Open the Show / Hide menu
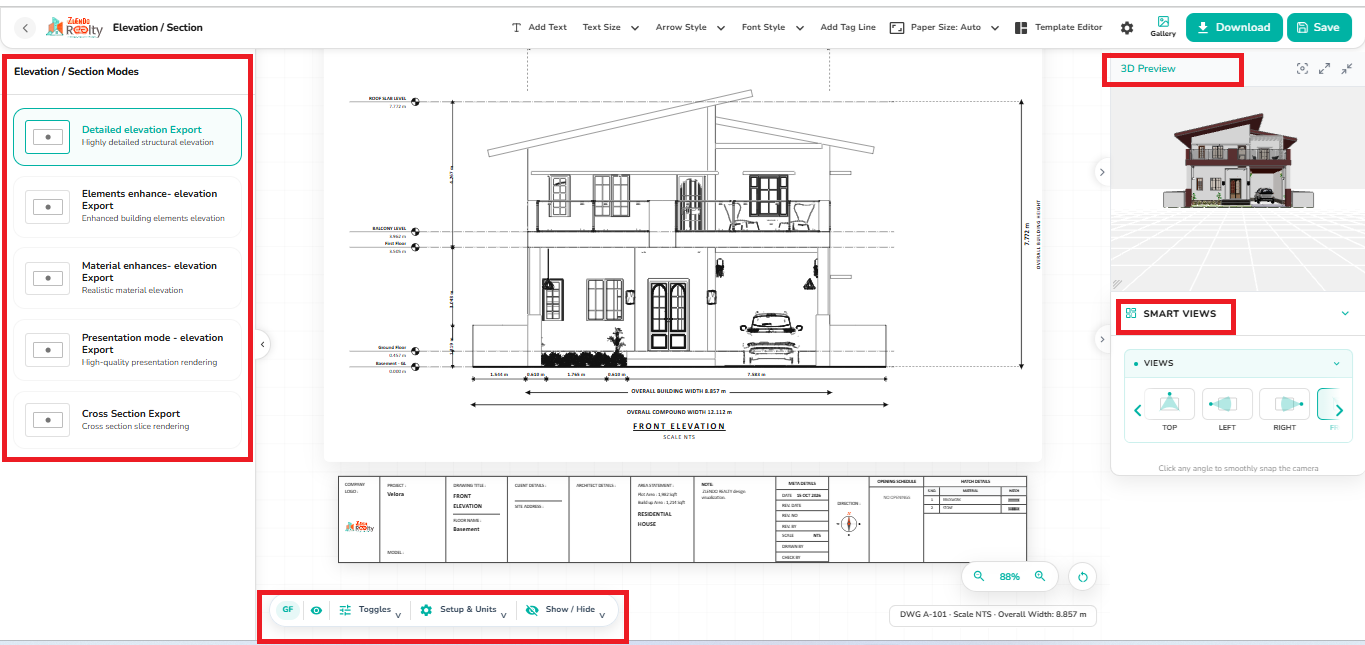The image size is (1365, 645). (566, 610)
